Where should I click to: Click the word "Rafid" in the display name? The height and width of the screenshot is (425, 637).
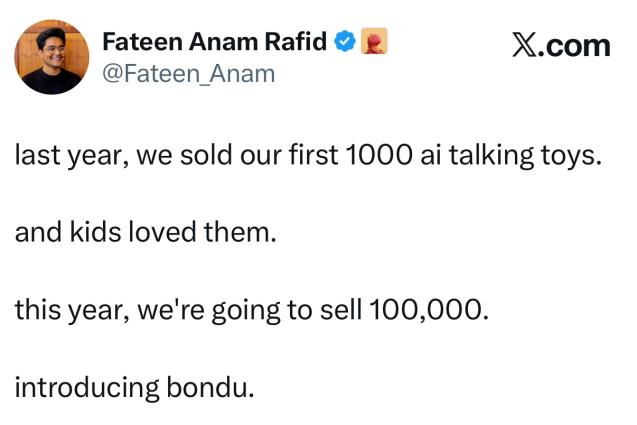click(x=299, y=42)
